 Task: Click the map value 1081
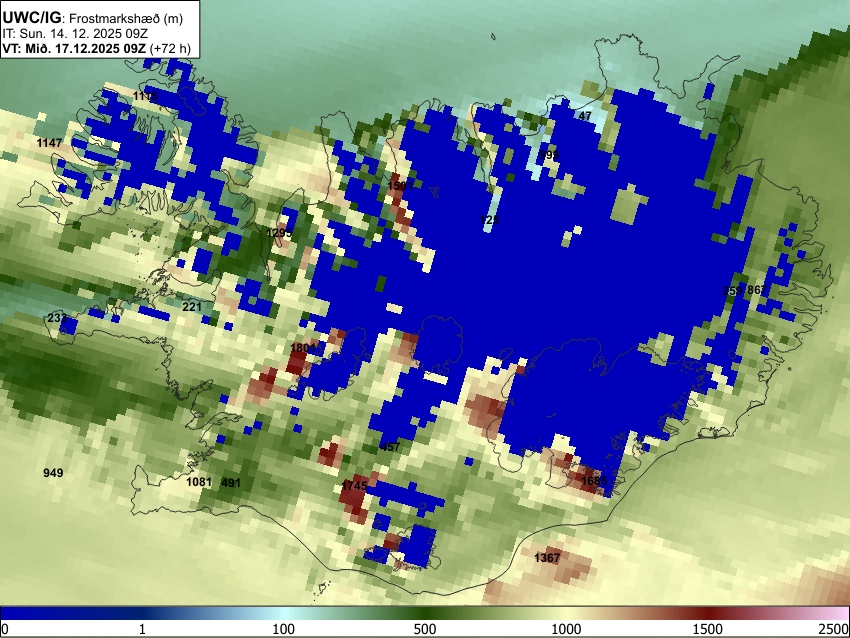pos(199,482)
